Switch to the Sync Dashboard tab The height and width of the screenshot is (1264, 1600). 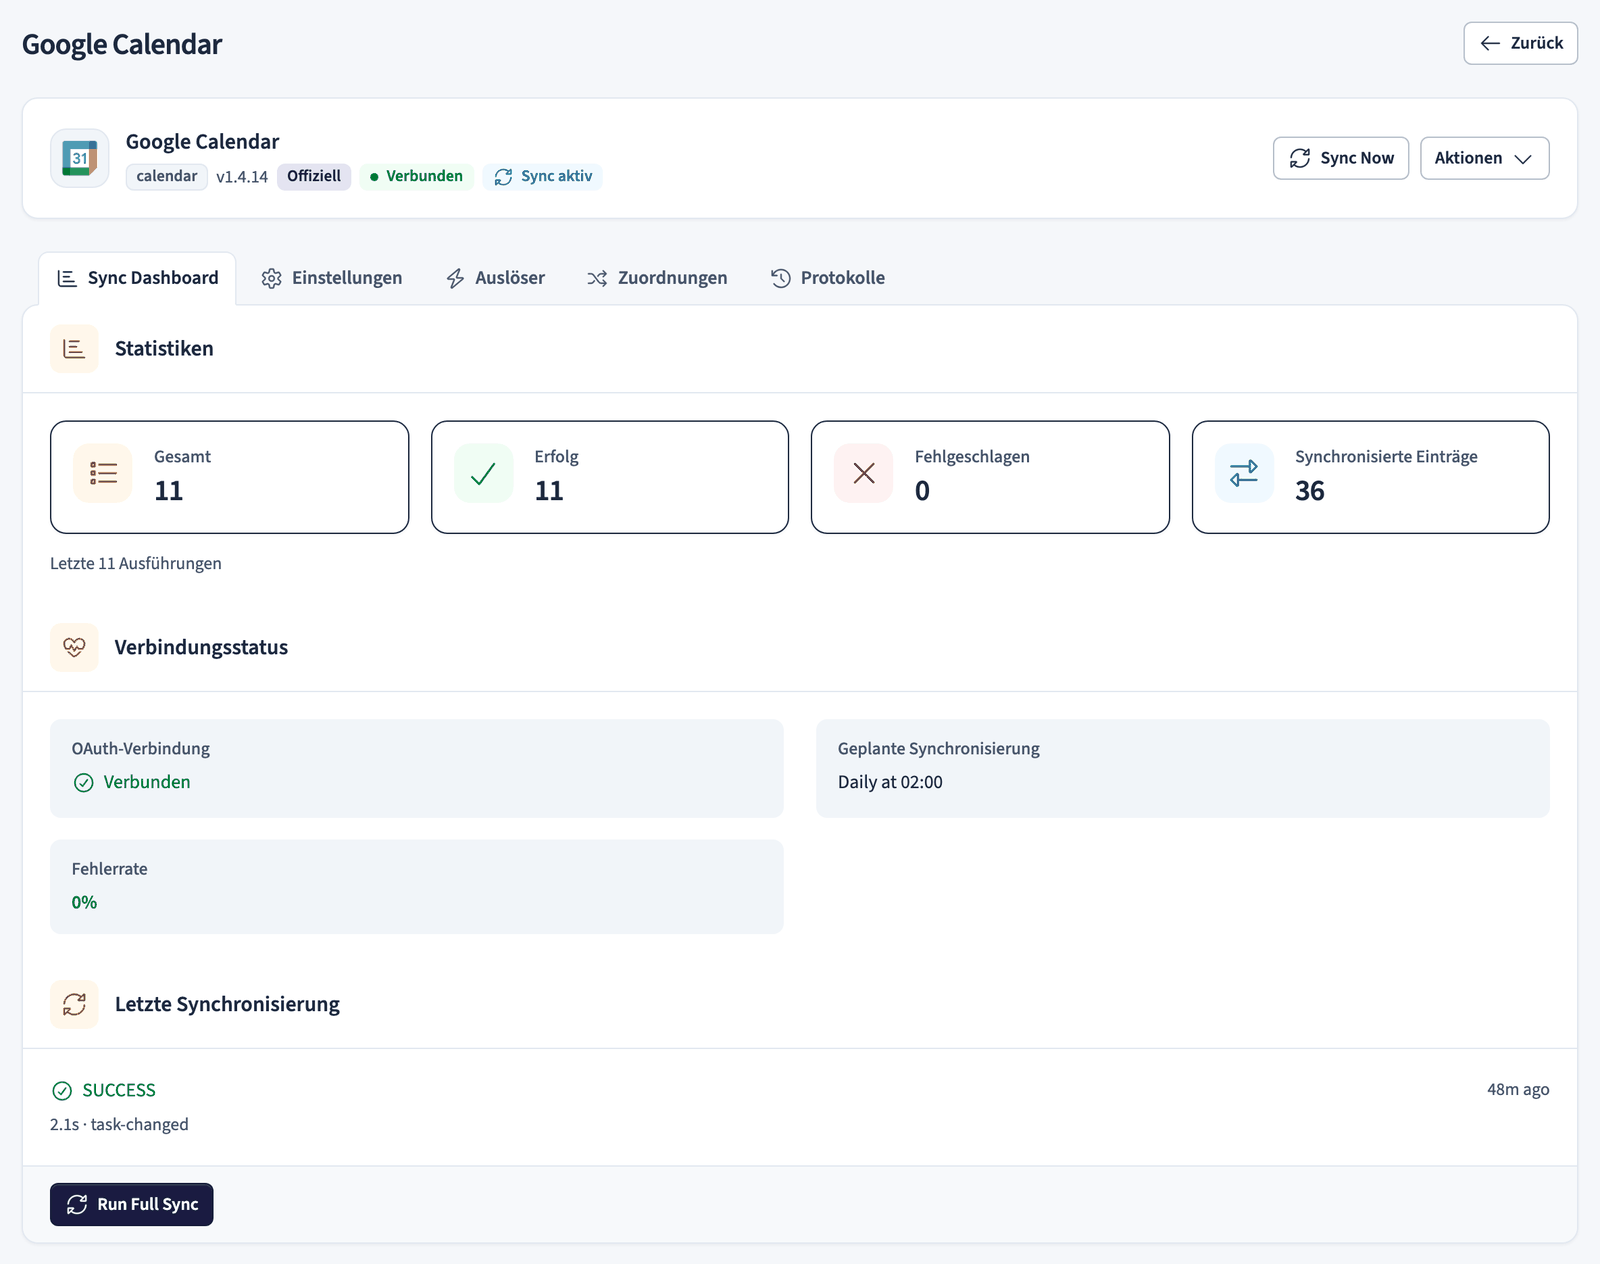(138, 278)
